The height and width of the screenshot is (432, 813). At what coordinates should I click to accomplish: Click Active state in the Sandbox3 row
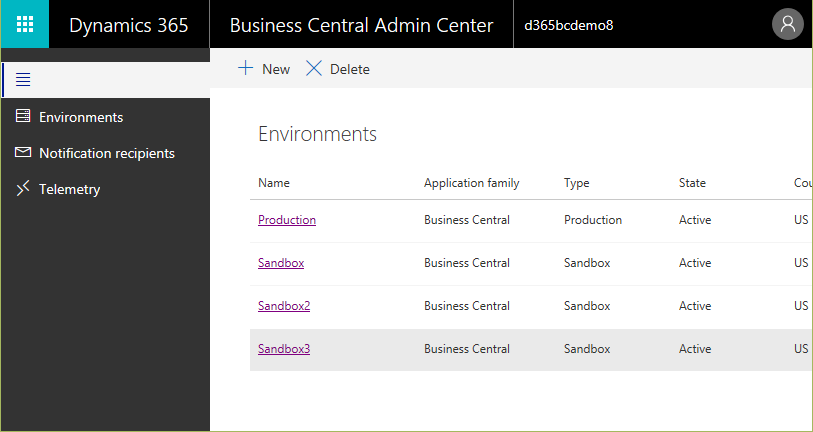tap(695, 349)
